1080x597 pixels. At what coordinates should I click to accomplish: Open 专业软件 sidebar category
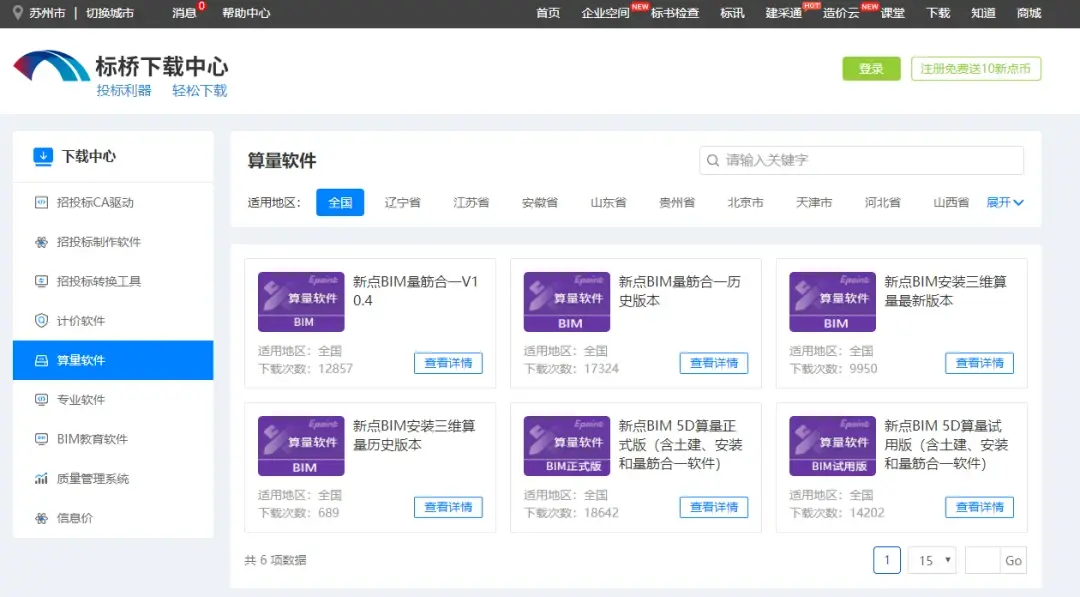[x=113, y=399]
